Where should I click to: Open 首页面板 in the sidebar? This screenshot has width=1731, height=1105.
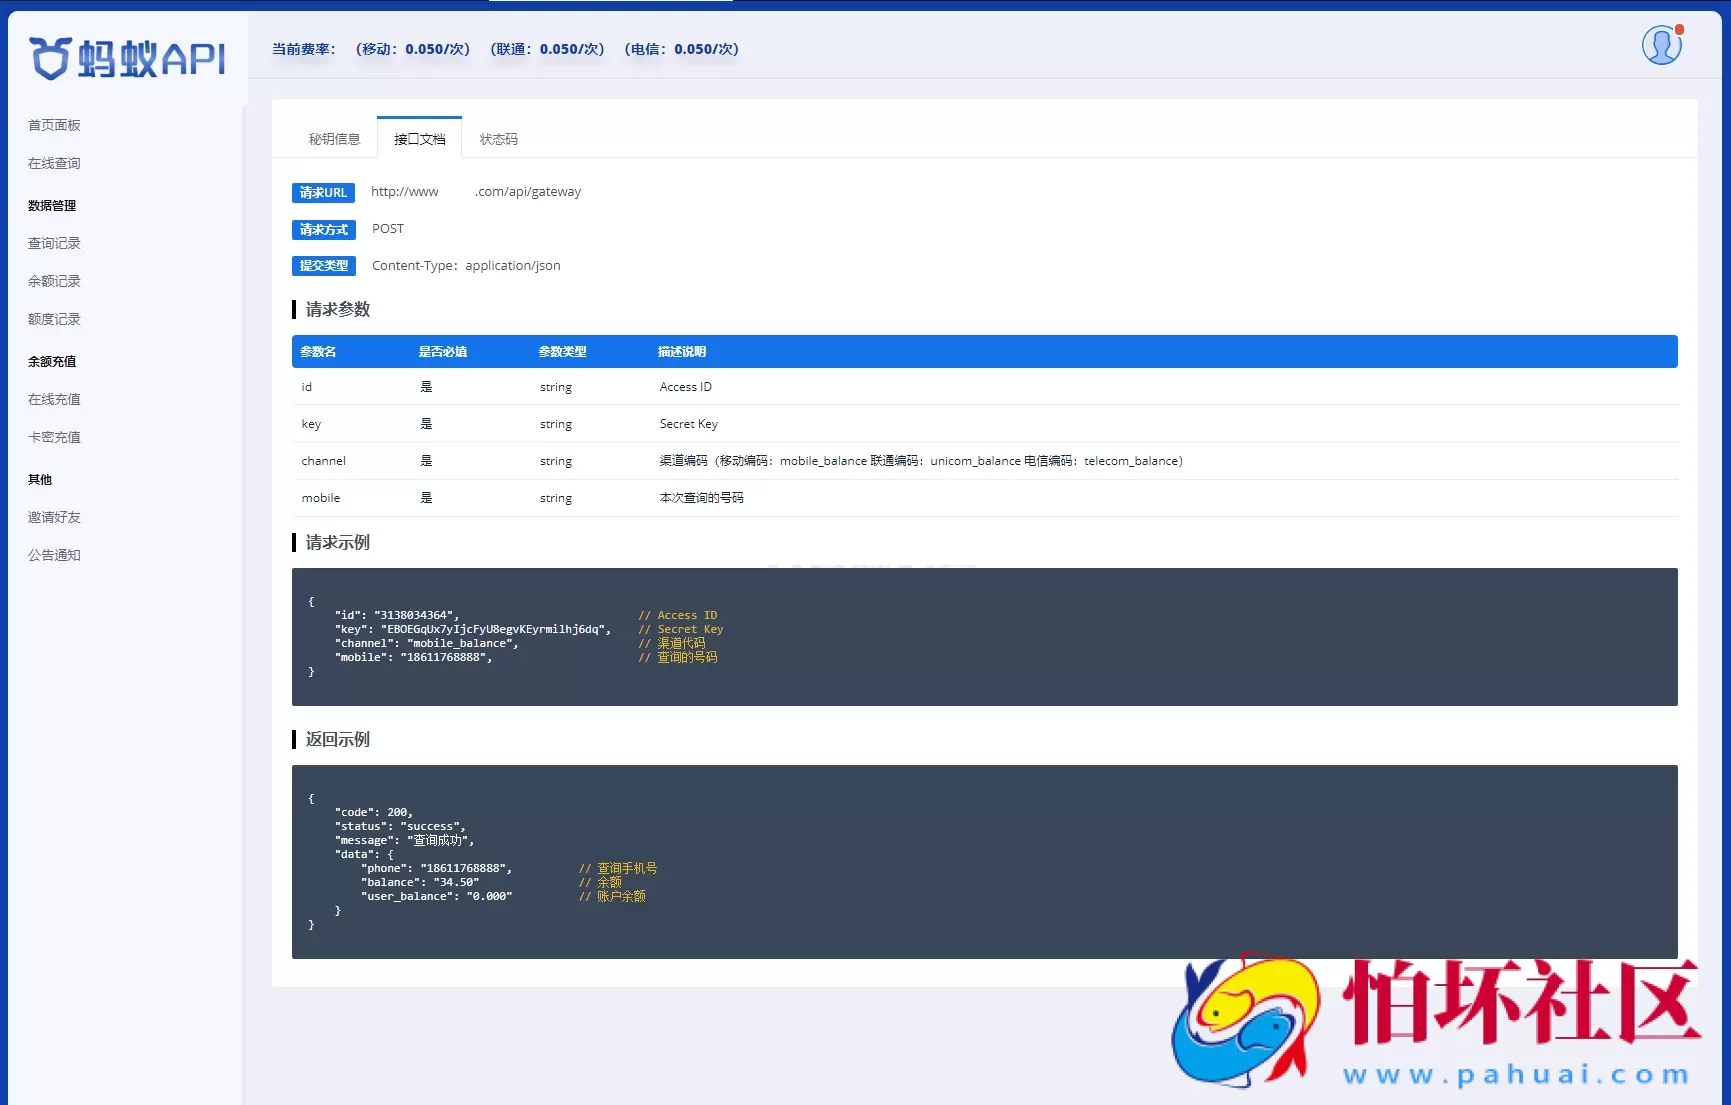click(x=54, y=124)
